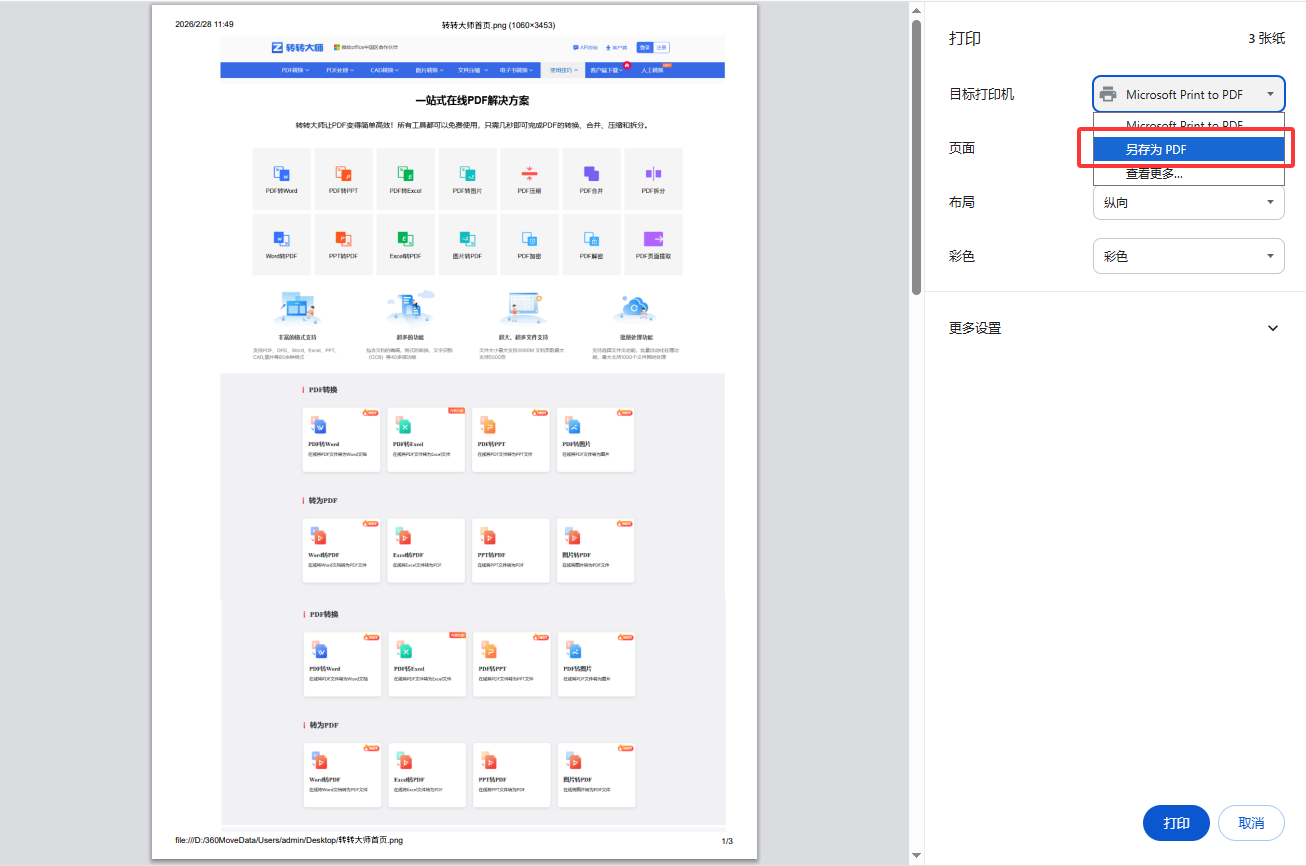Open the 彩色 color mode dropdown

[x=1188, y=256]
